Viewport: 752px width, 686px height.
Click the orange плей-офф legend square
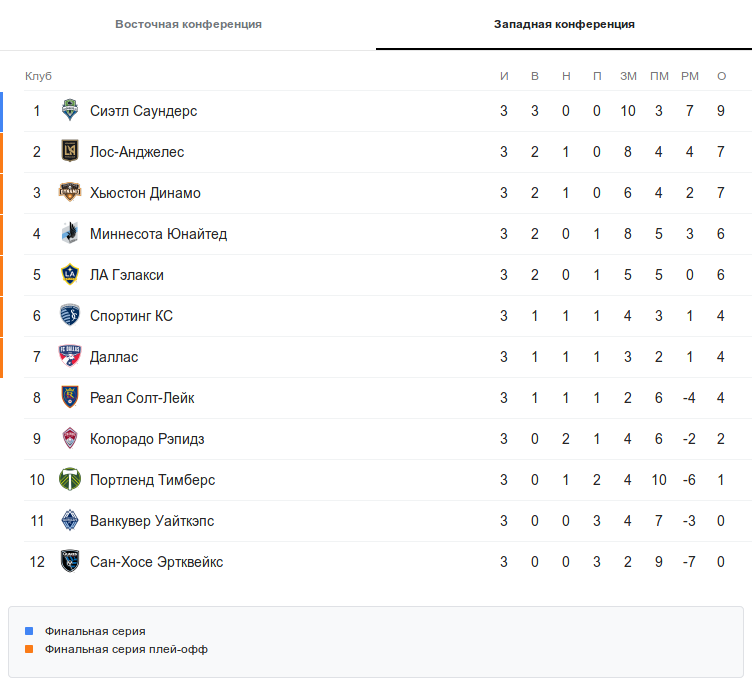29,649
